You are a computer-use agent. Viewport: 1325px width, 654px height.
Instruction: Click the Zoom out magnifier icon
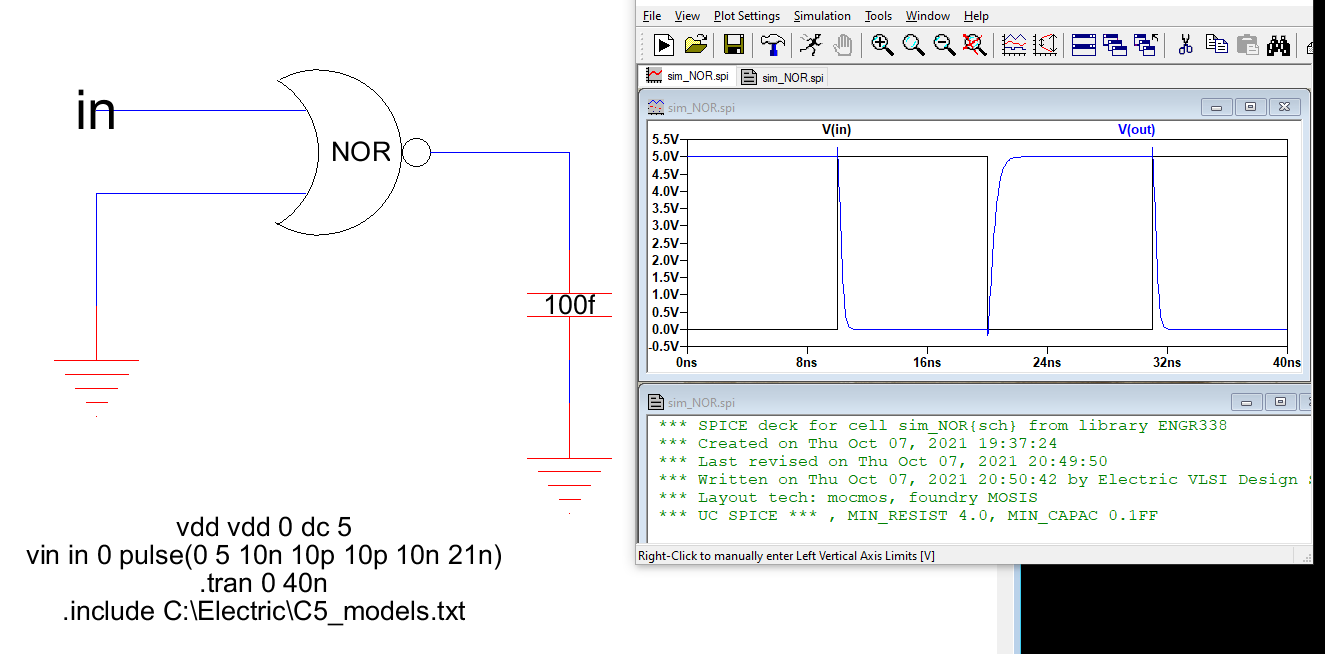[x=944, y=44]
